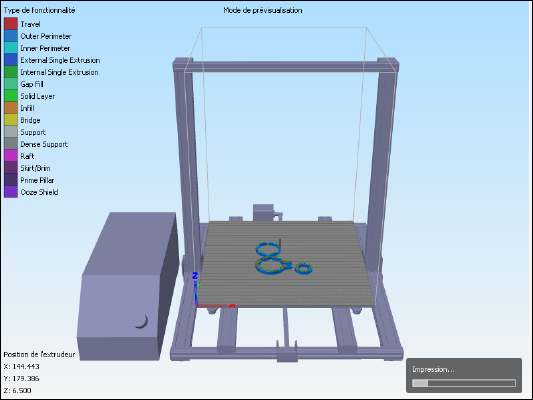
Task: Click the printer control box model
Action: point(128,286)
